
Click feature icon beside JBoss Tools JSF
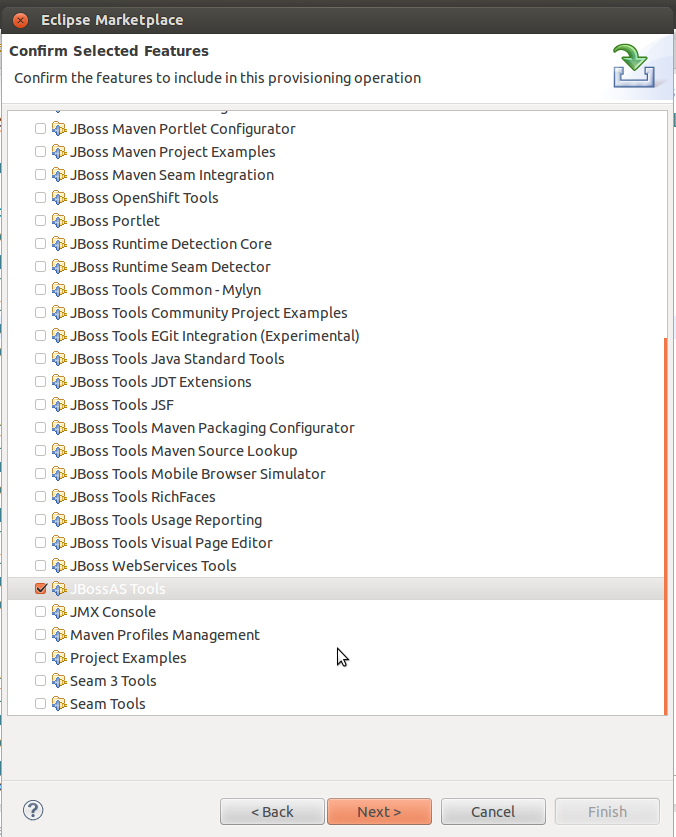(59, 405)
